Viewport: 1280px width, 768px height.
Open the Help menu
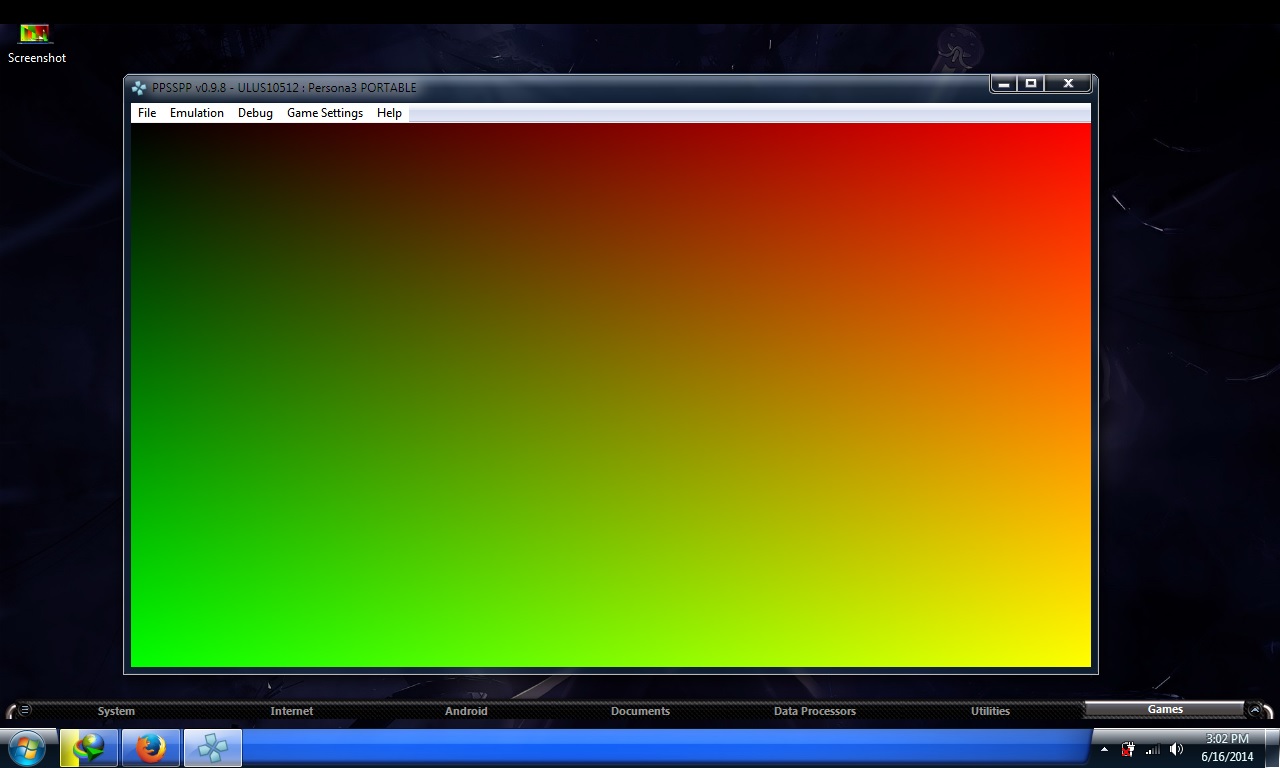[x=389, y=113]
